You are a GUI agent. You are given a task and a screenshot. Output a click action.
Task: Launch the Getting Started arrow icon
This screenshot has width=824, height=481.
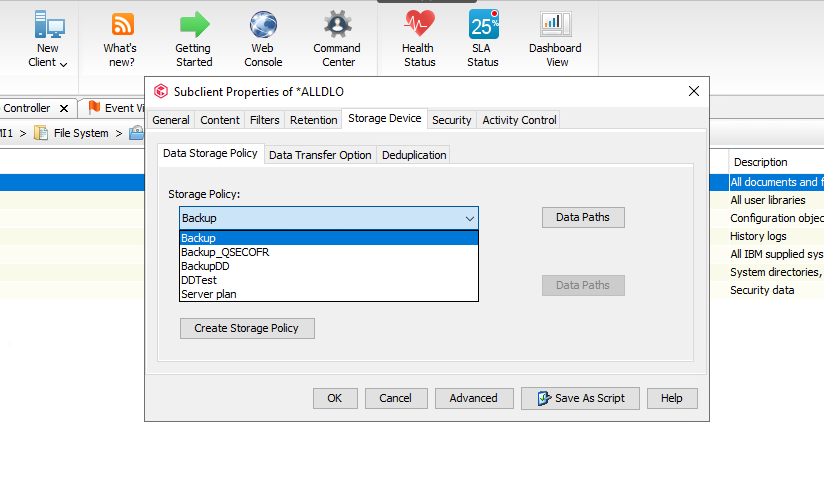point(194,25)
